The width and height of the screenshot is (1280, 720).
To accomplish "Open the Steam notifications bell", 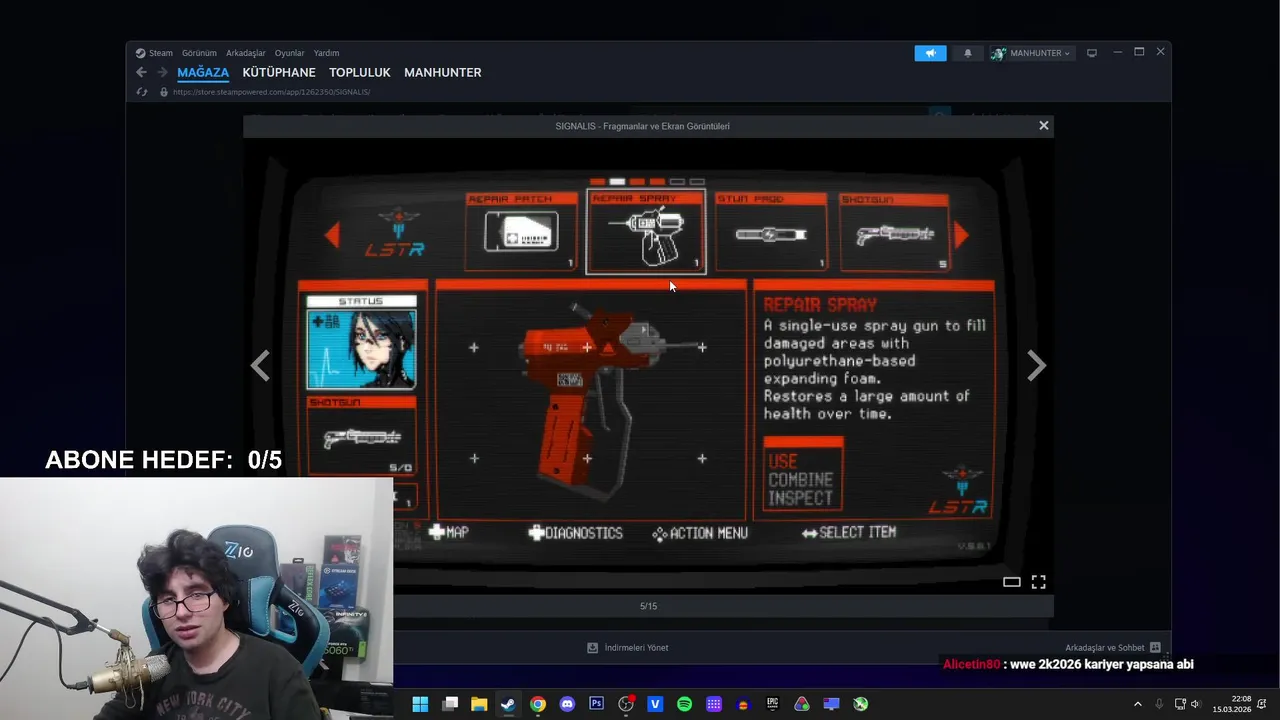I will pyautogui.click(x=967, y=53).
